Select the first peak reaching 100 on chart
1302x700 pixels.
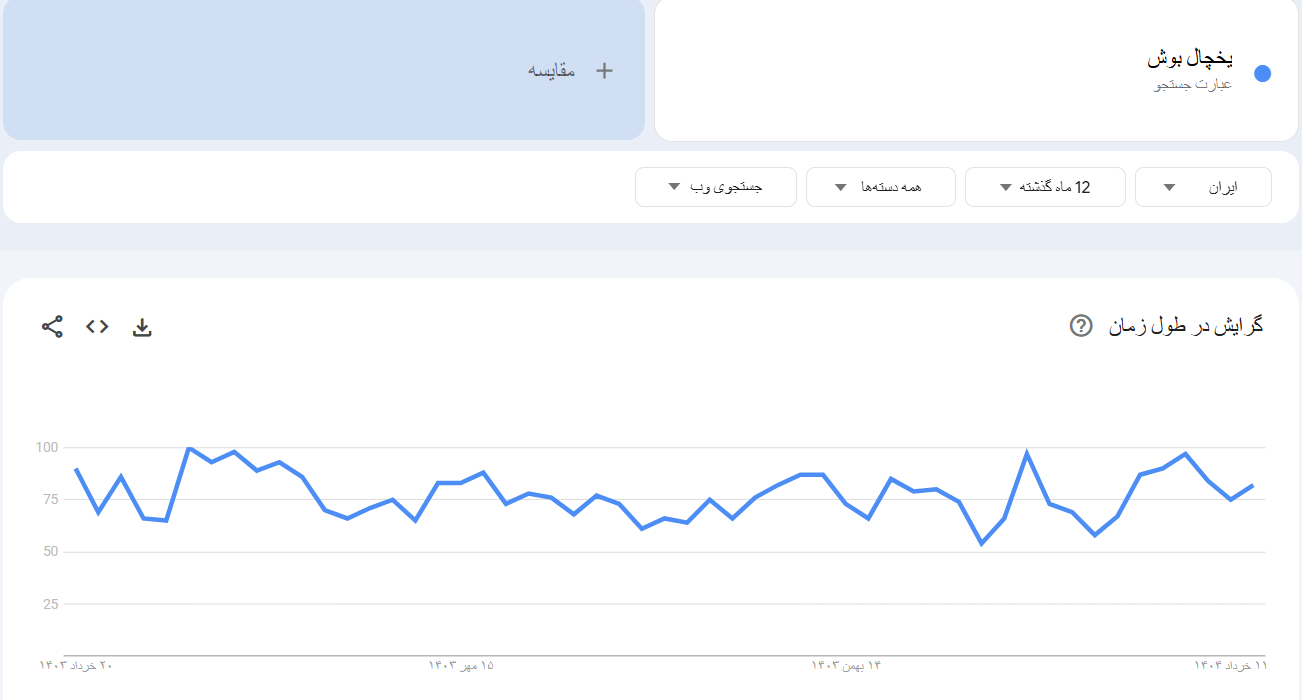click(189, 448)
